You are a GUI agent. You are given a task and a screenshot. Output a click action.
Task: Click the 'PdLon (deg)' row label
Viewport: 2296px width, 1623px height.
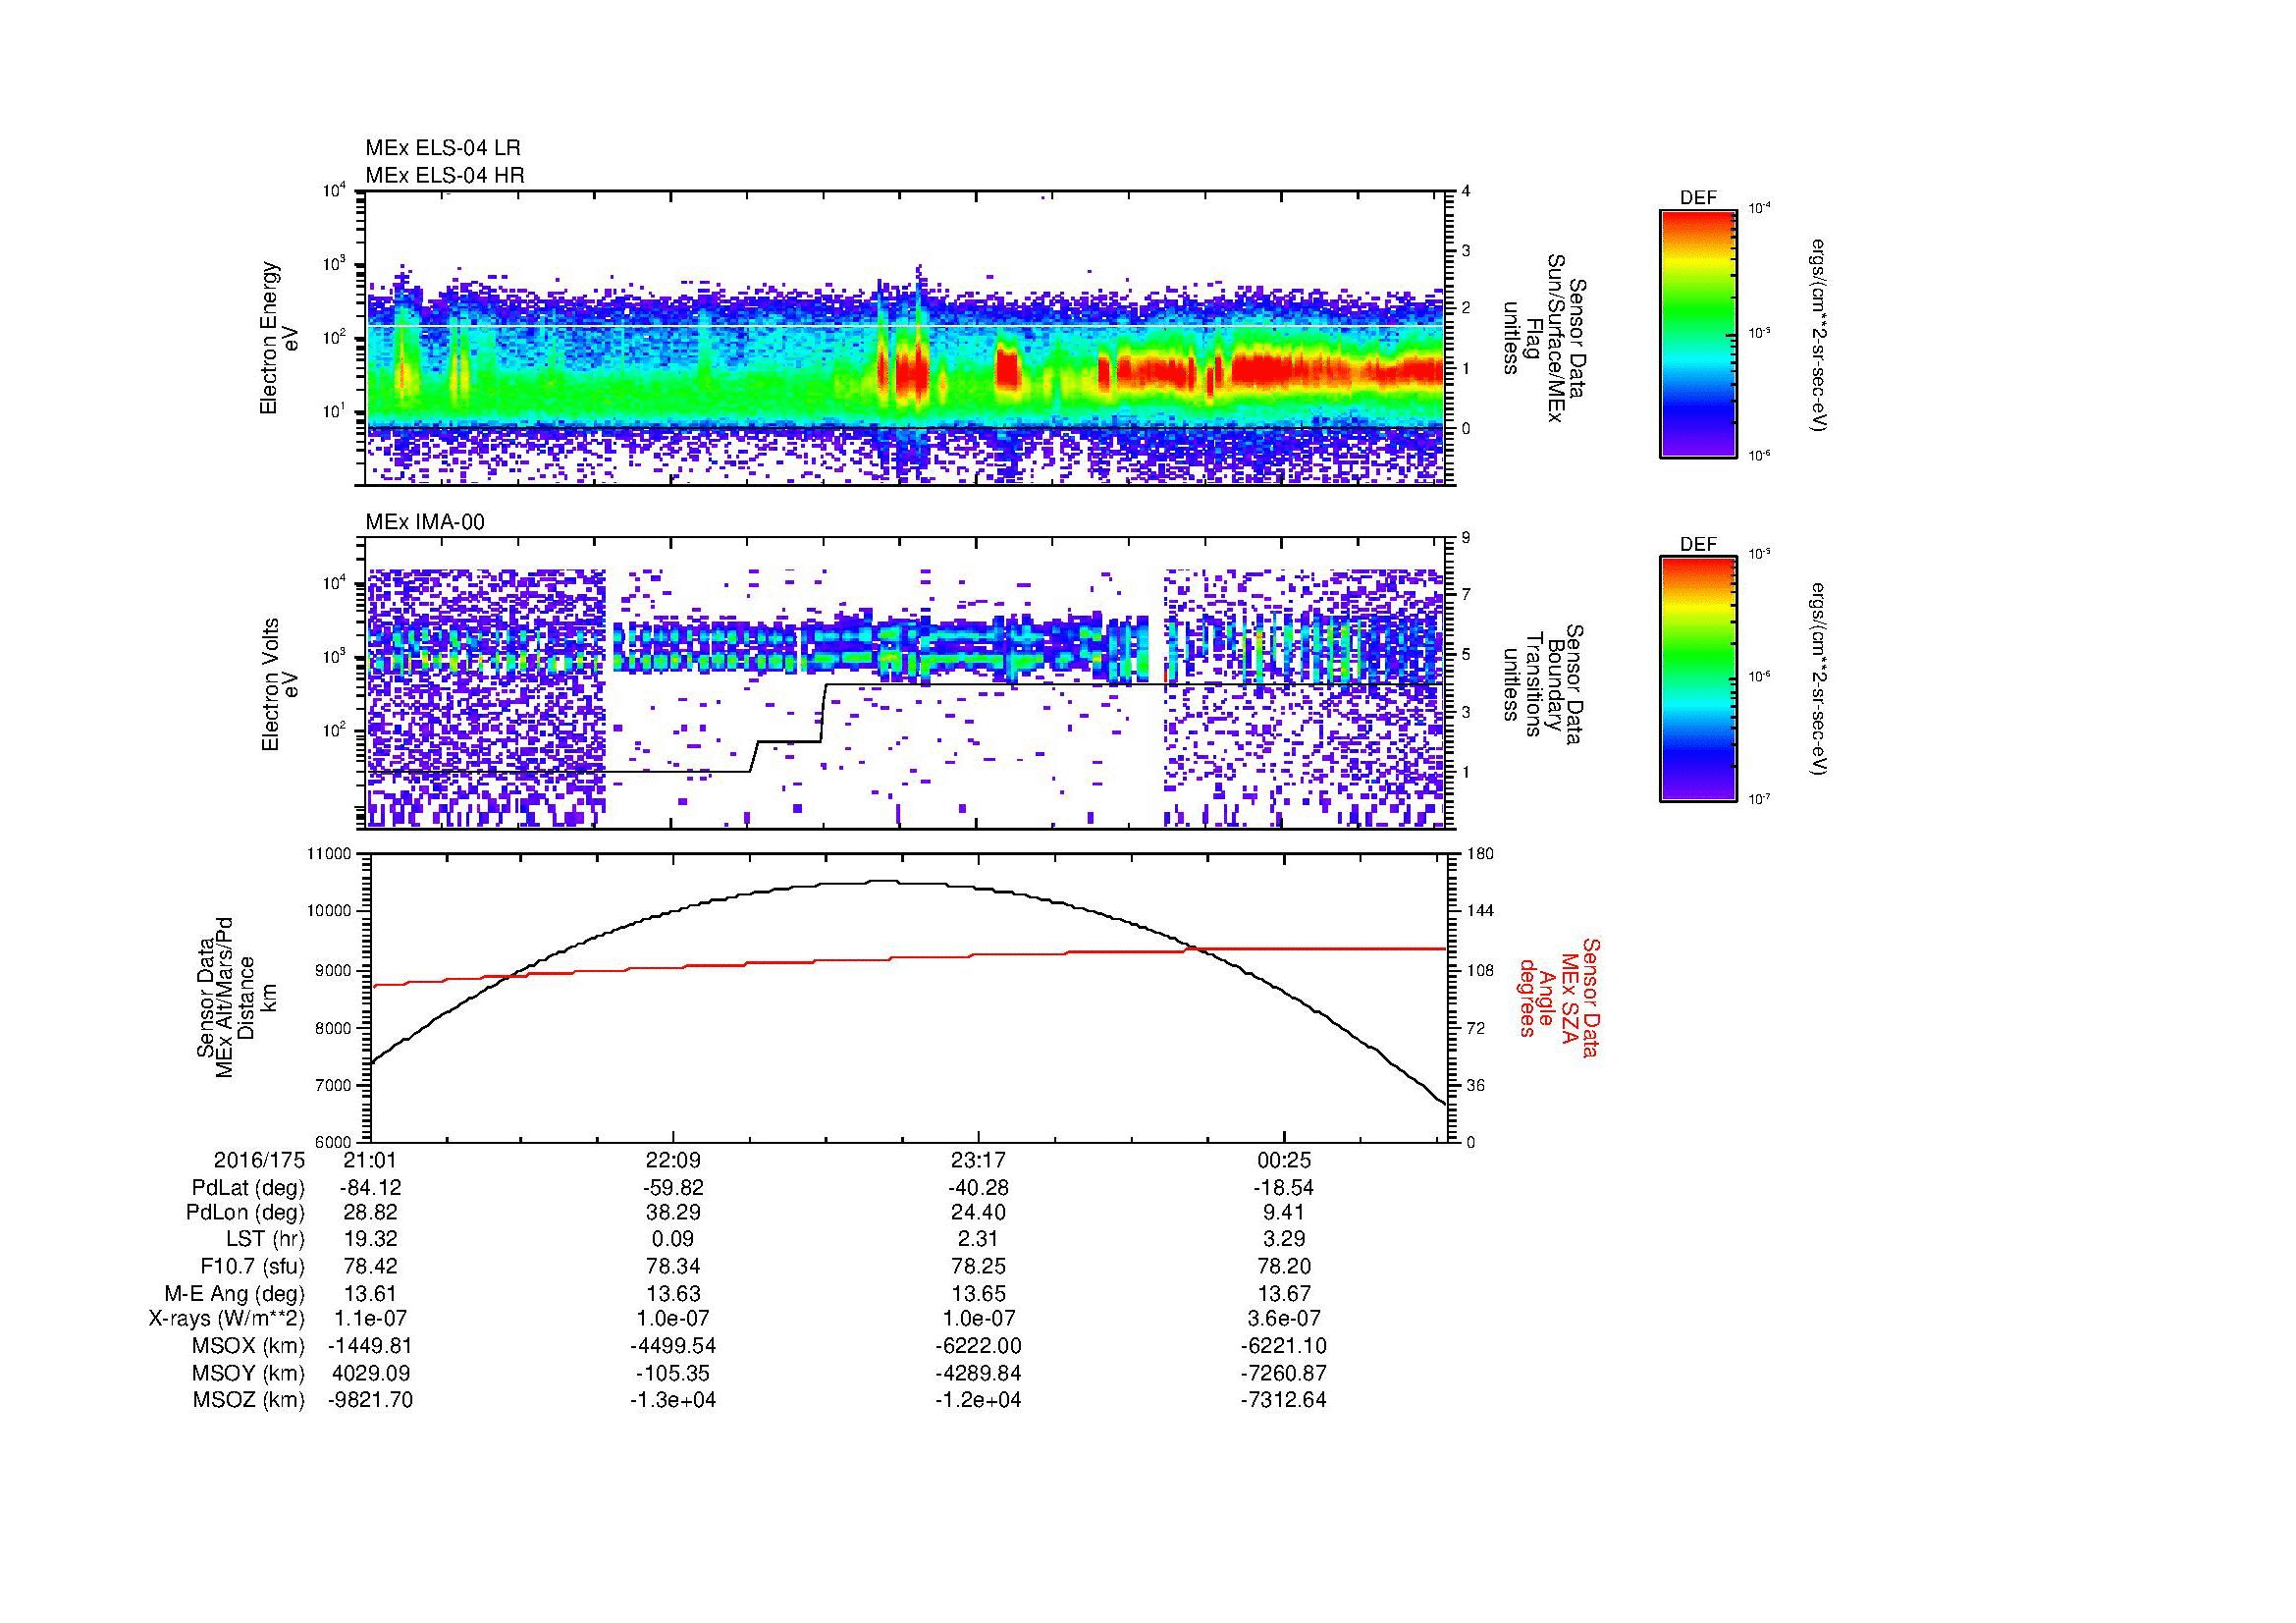(246, 1213)
